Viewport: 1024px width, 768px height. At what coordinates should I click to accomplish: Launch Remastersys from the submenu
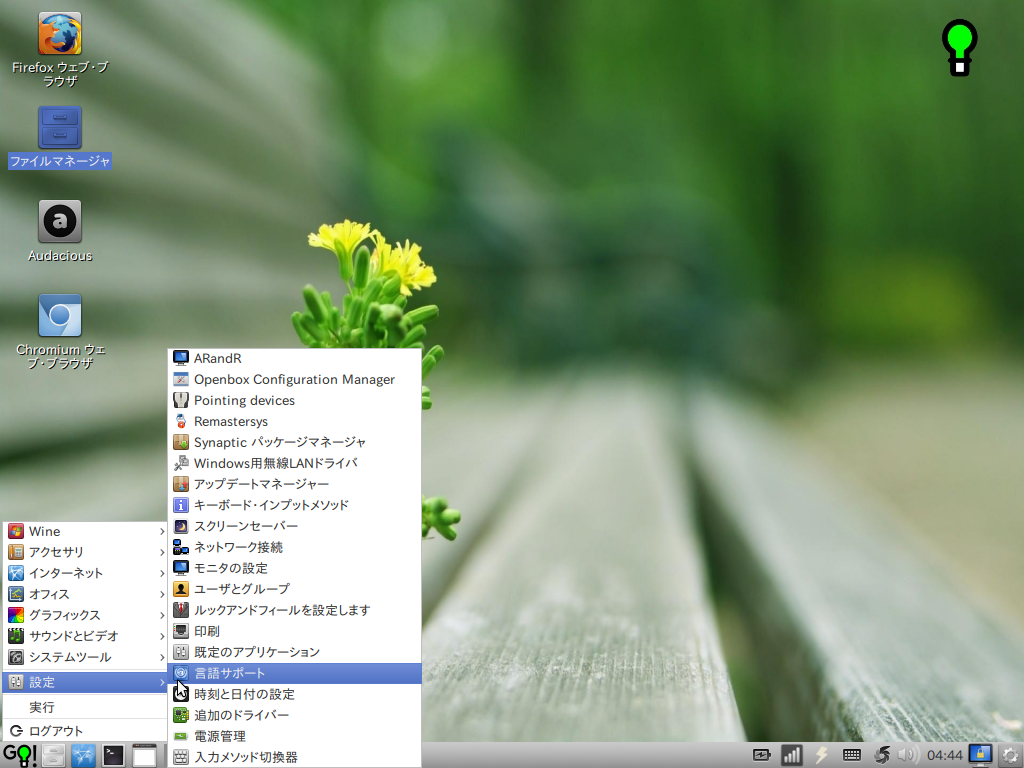click(295, 421)
